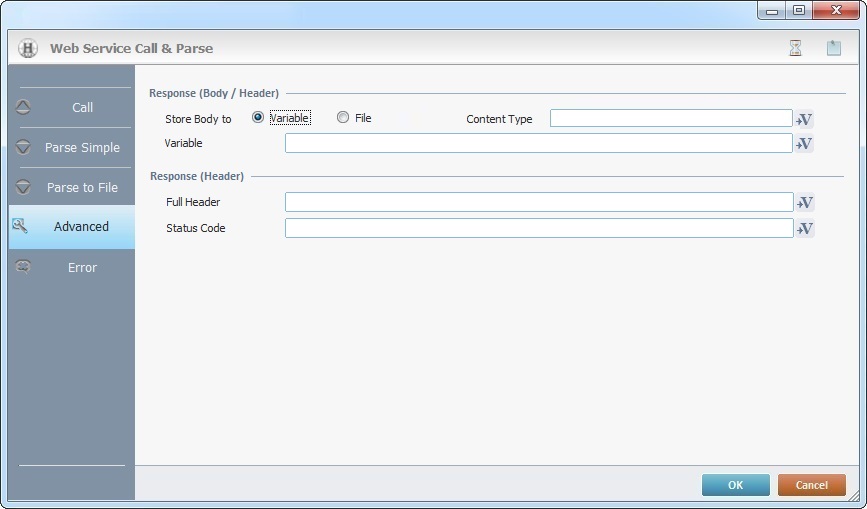Image resolution: width=867 pixels, height=509 pixels.
Task: Click the clipboard notes icon in the header
Action: click(x=833, y=48)
